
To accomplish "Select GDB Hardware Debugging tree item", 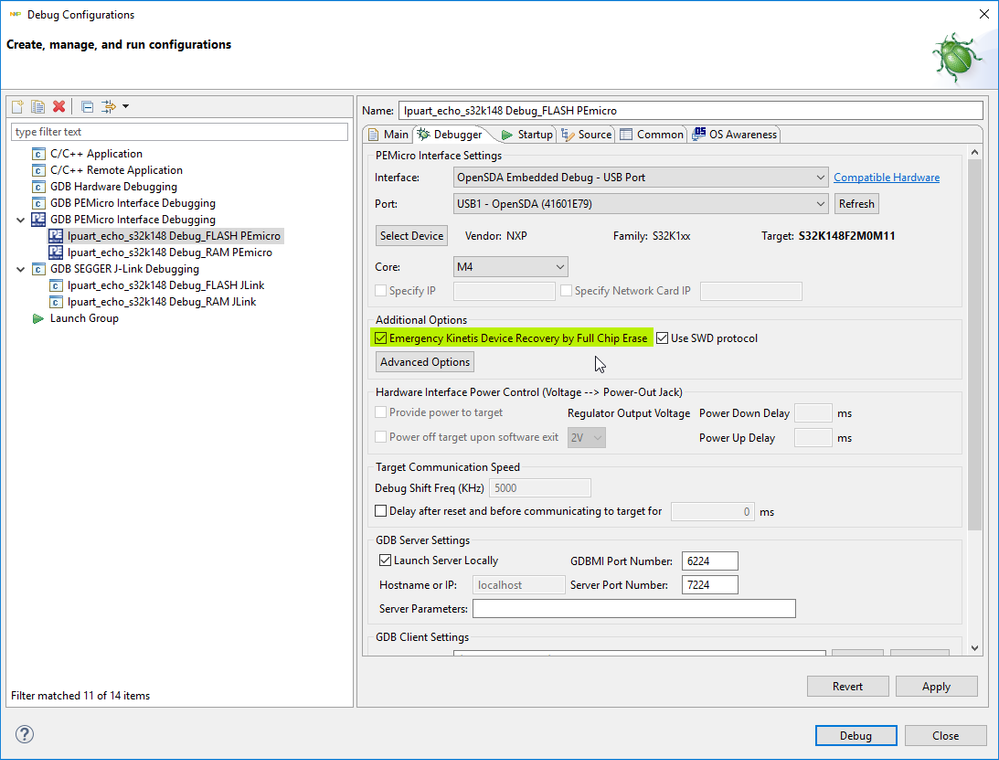I will coord(113,187).
